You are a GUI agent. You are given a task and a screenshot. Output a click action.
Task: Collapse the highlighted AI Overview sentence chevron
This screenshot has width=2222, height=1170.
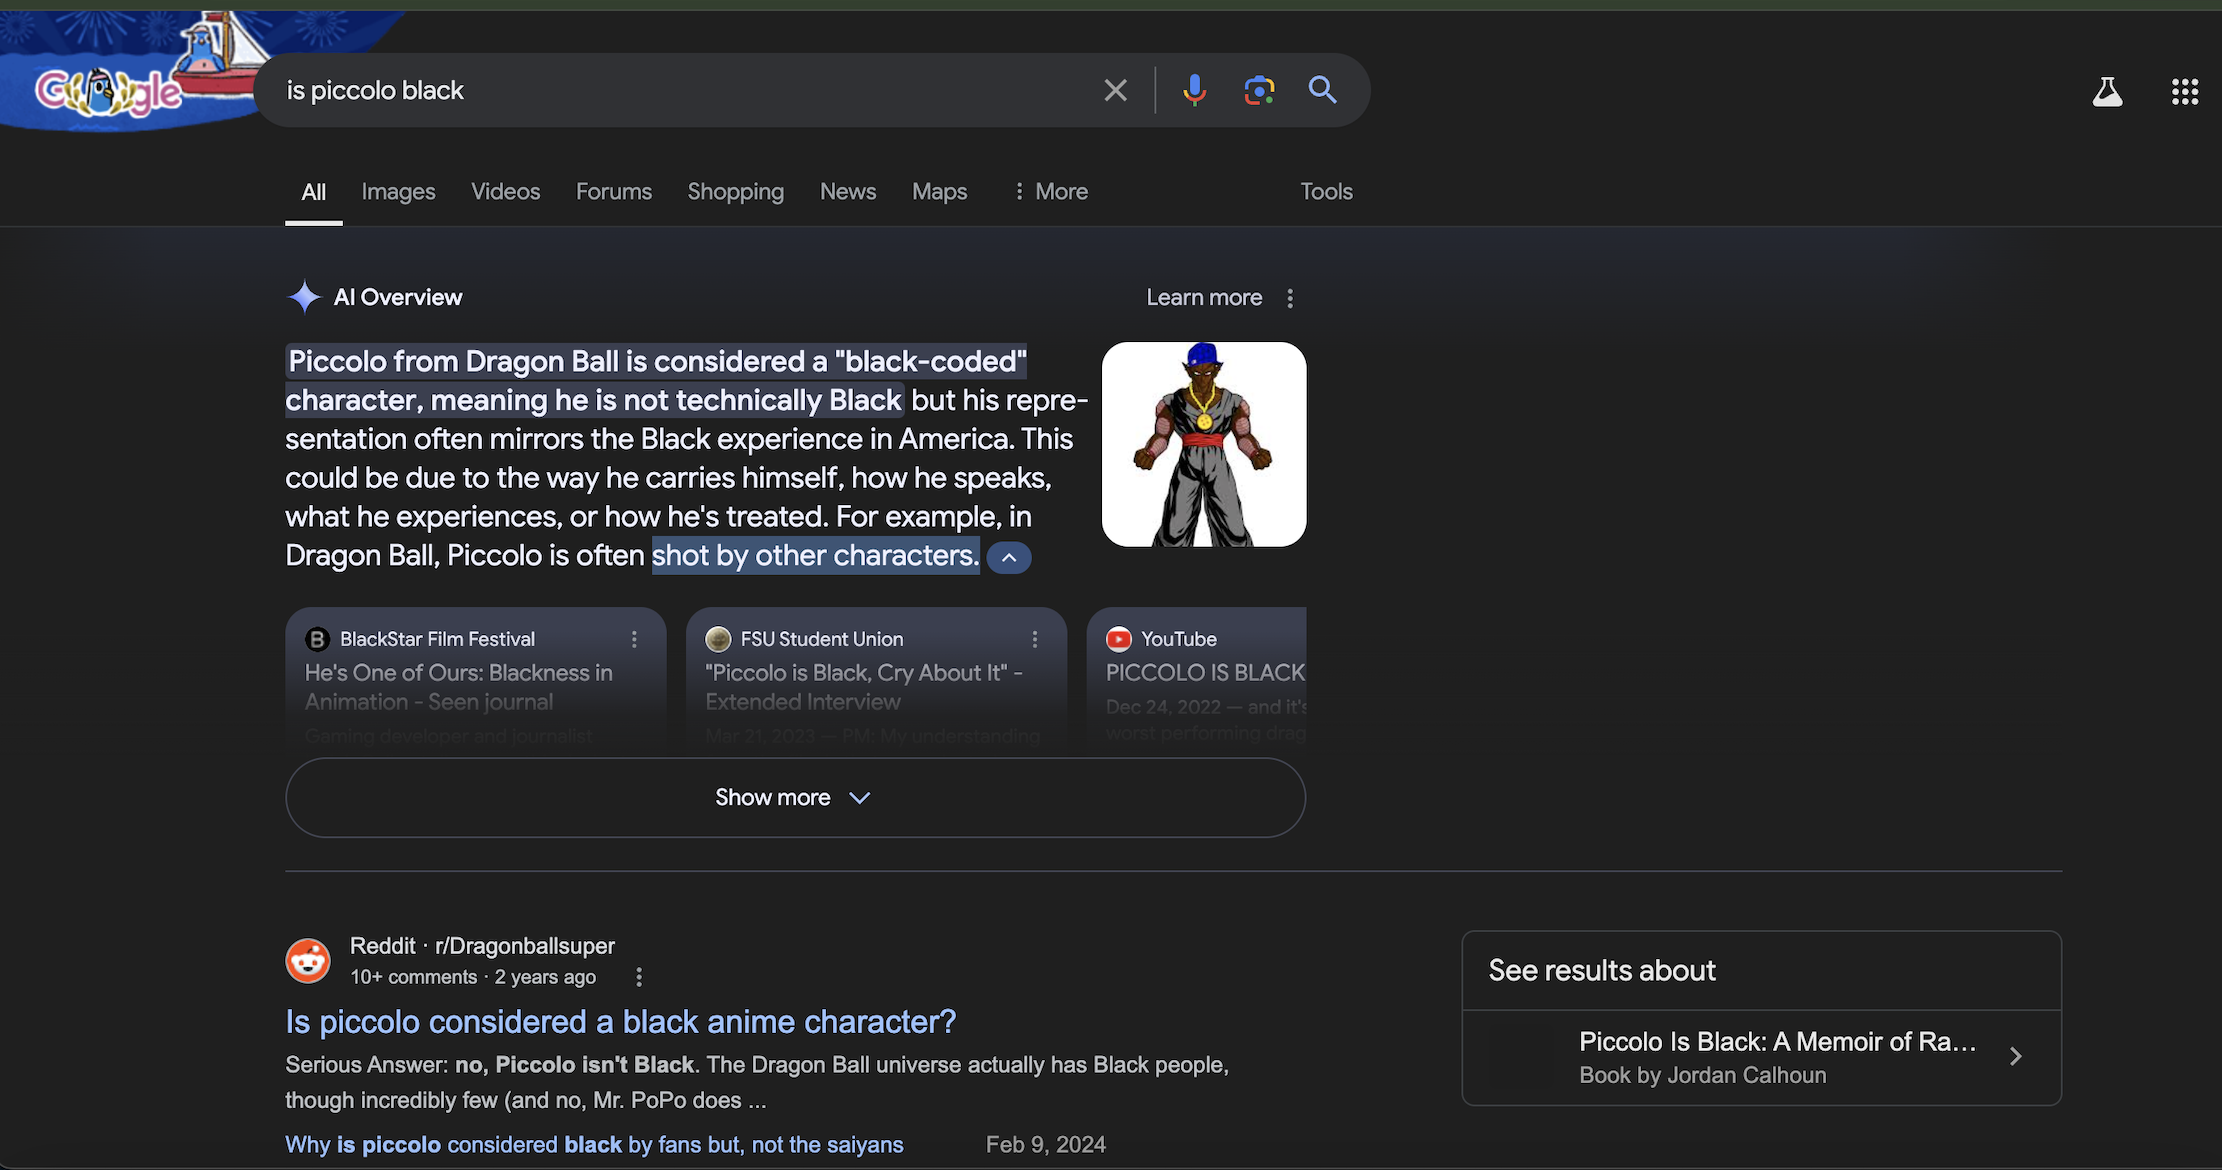[x=1009, y=558]
